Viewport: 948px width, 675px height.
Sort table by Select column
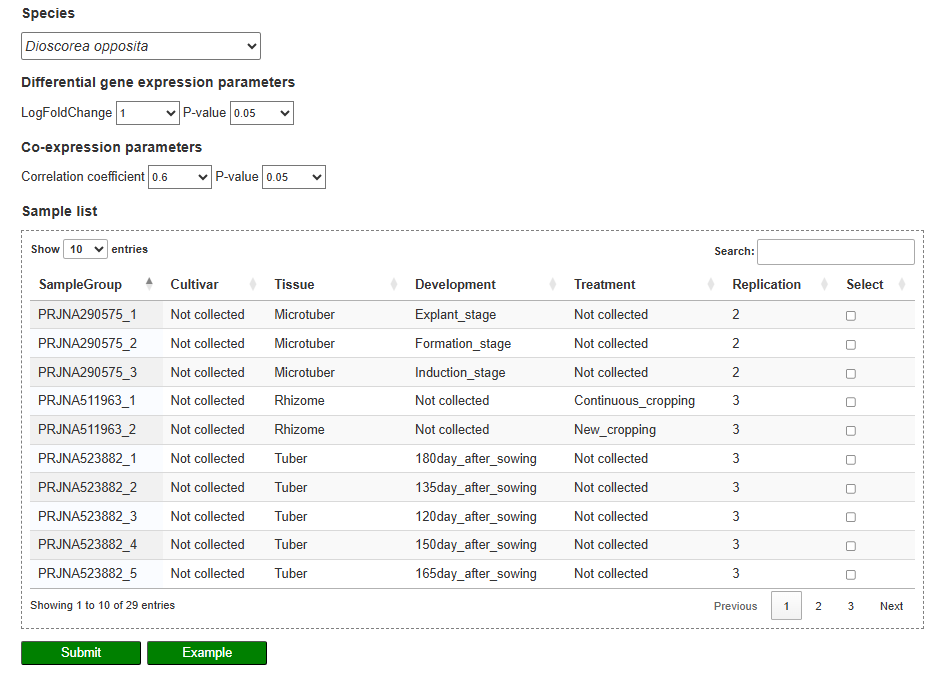point(864,285)
